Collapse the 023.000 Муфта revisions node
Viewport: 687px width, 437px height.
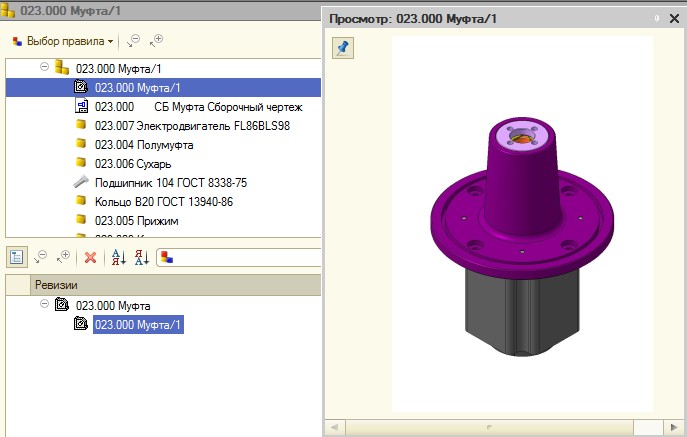click(45, 305)
